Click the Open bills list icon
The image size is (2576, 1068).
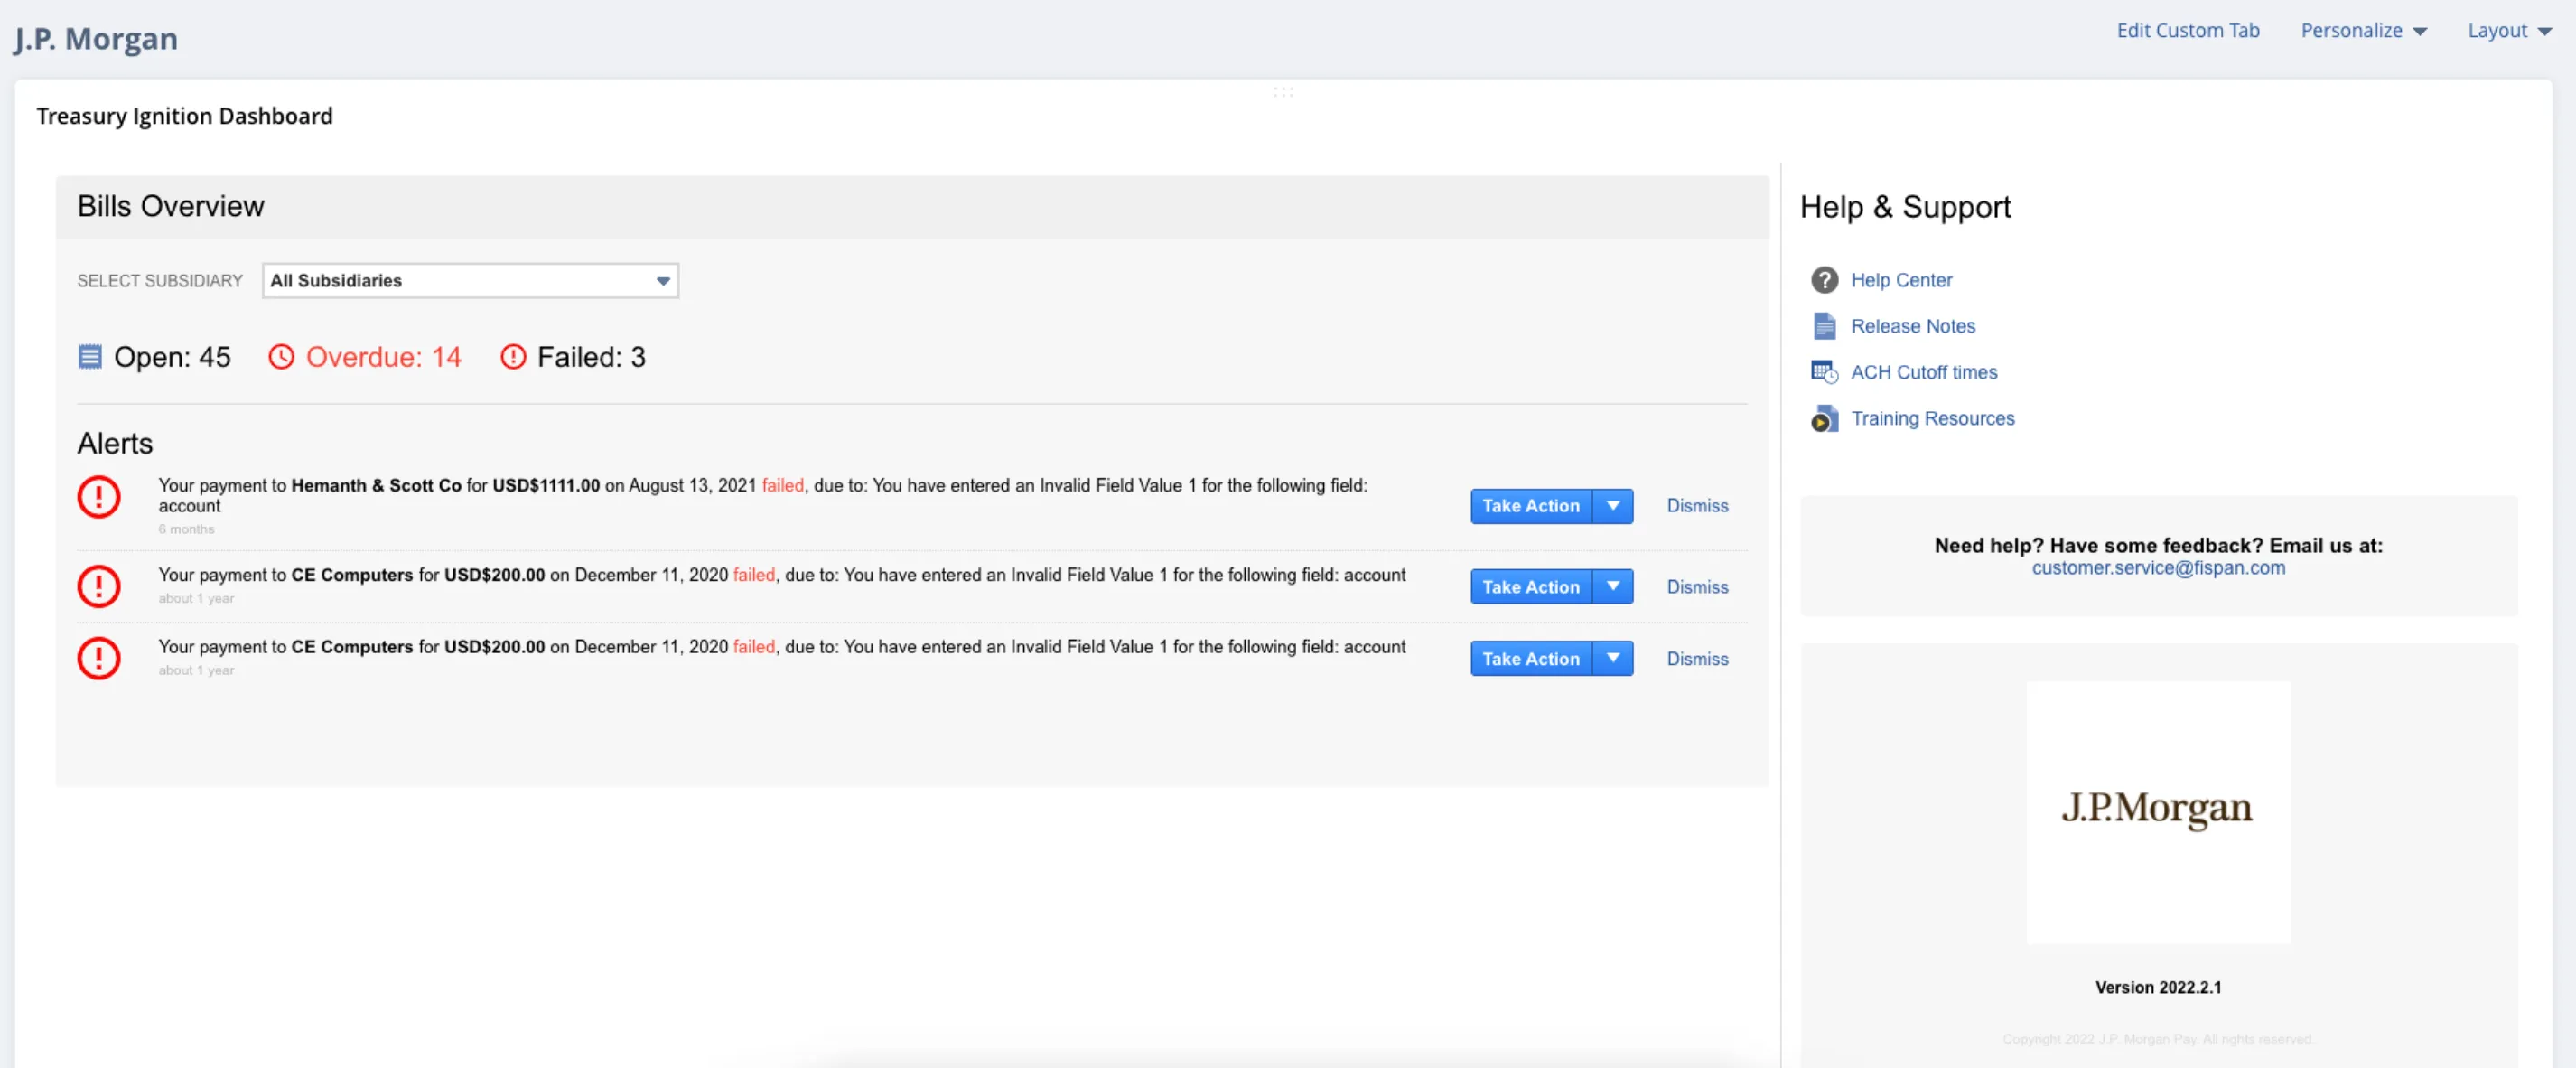tap(90, 357)
